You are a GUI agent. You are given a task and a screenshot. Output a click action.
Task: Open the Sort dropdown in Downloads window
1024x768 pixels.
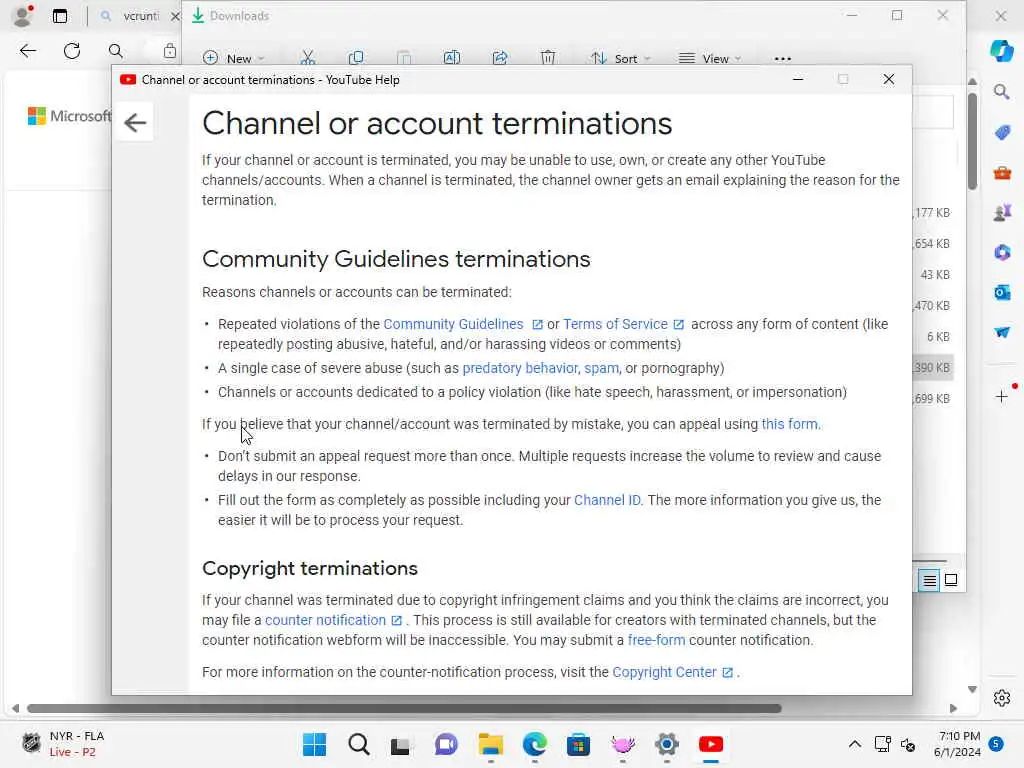(620, 58)
